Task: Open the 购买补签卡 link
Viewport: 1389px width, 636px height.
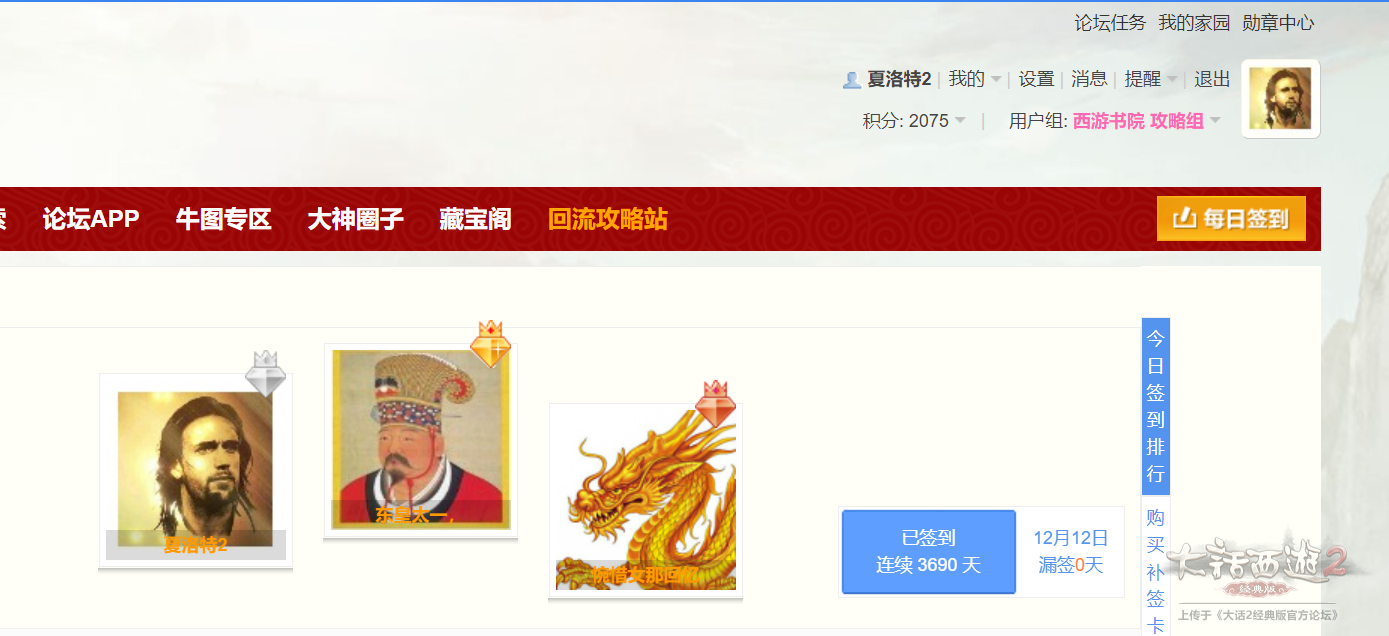Action: 1156,570
